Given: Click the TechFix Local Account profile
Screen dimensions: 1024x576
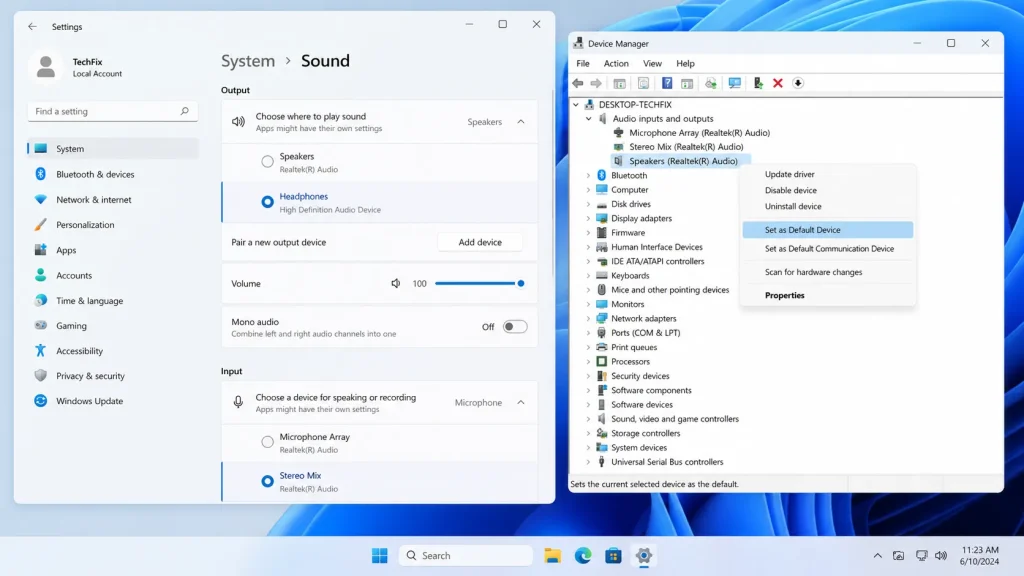Looking at the screenshot, I should pyautogui.click(x=78, y=67).
